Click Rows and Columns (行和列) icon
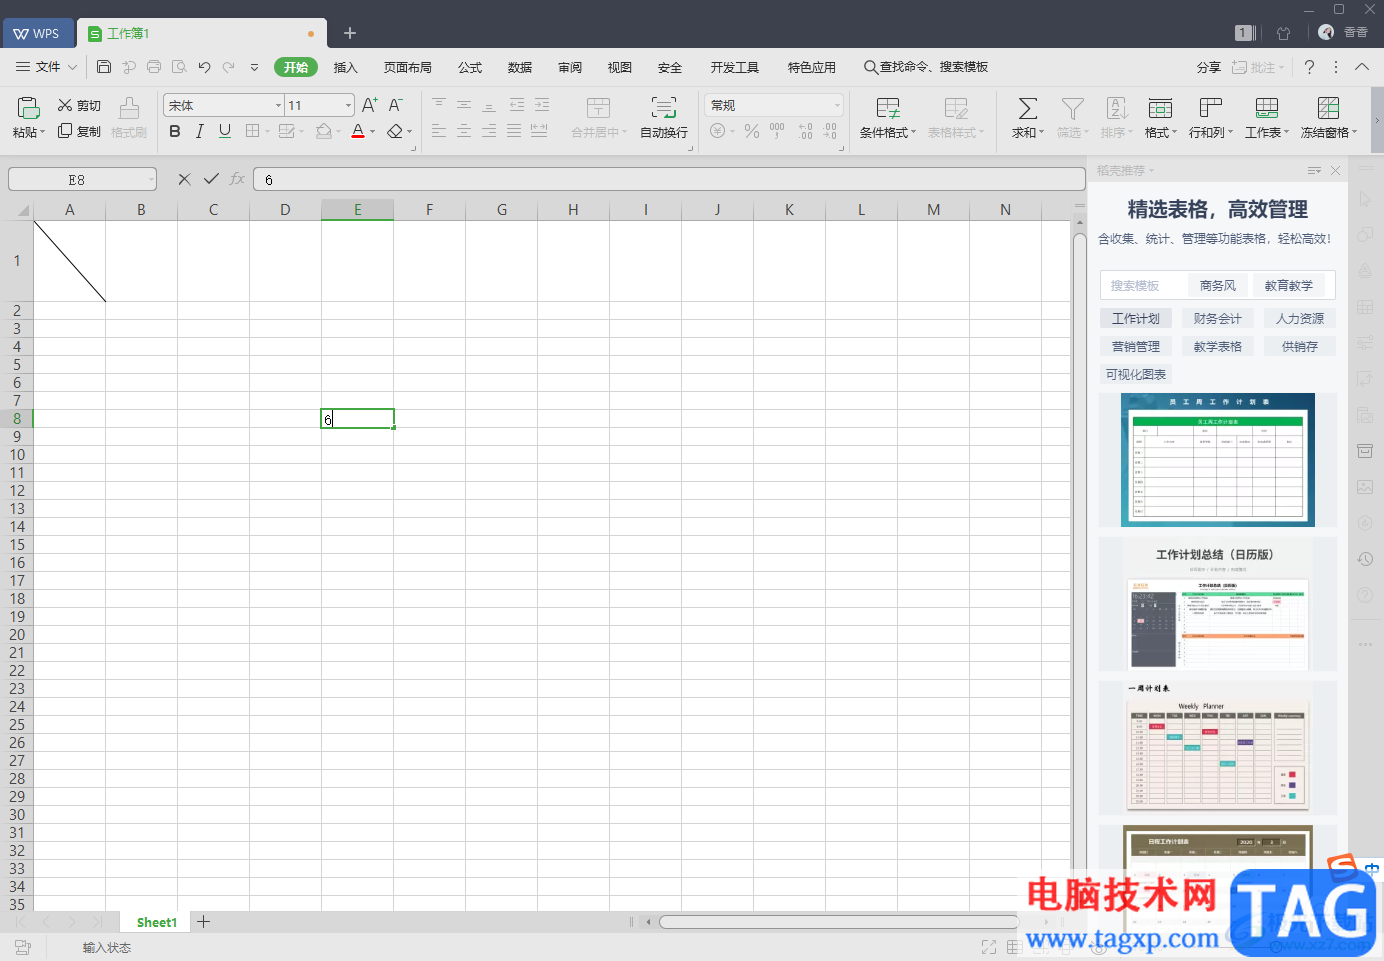 click(1210, 108)
